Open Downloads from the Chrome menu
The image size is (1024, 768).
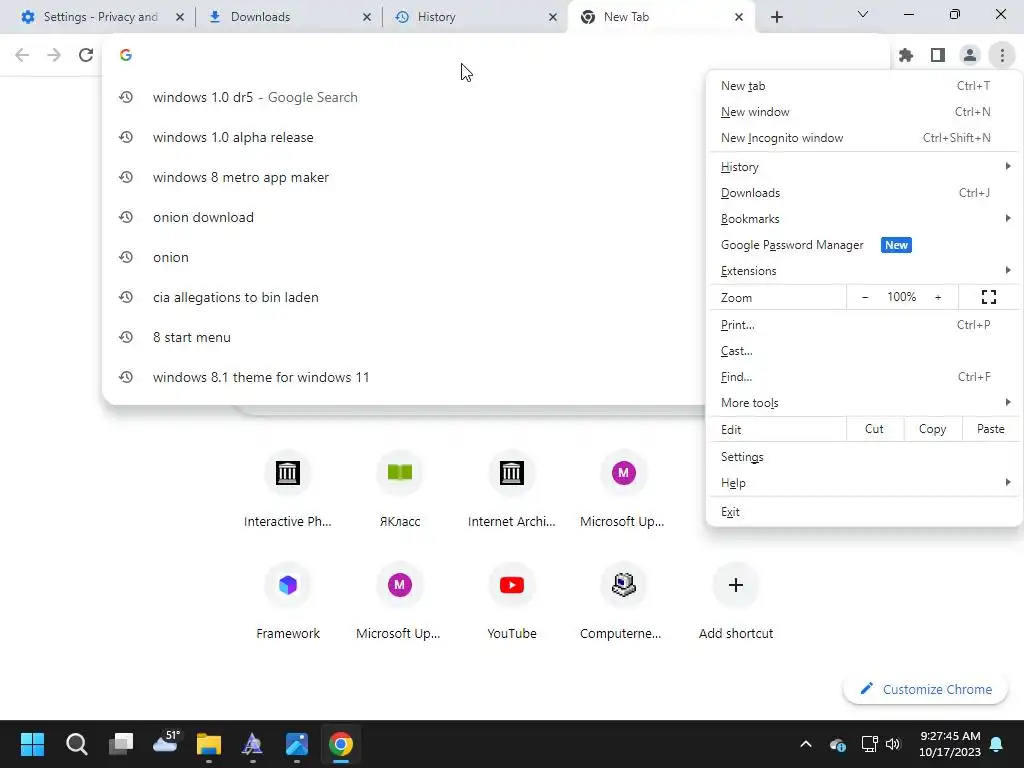coord(865,193)
